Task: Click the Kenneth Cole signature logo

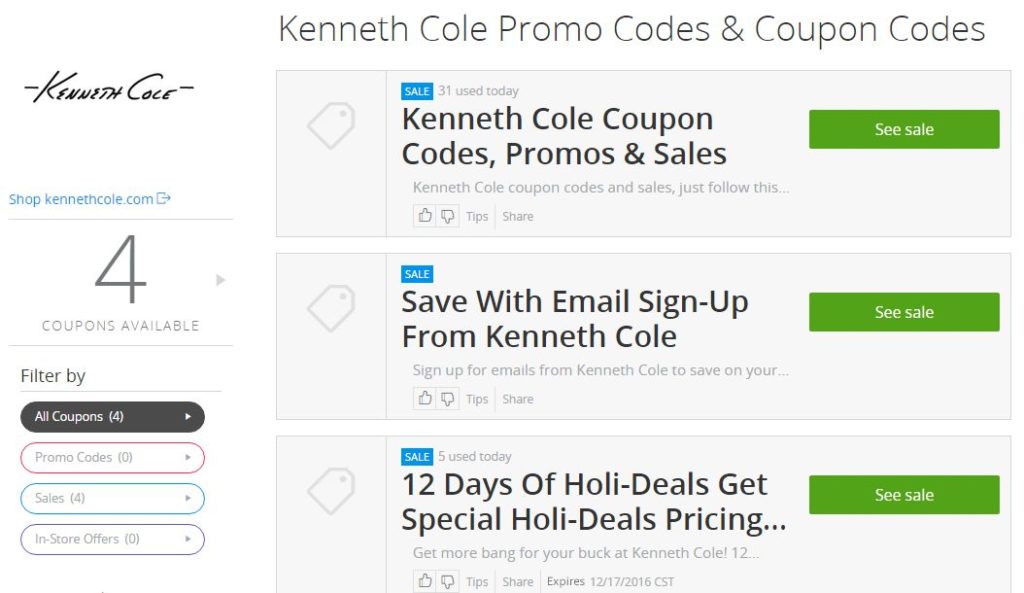Action: 109,88
